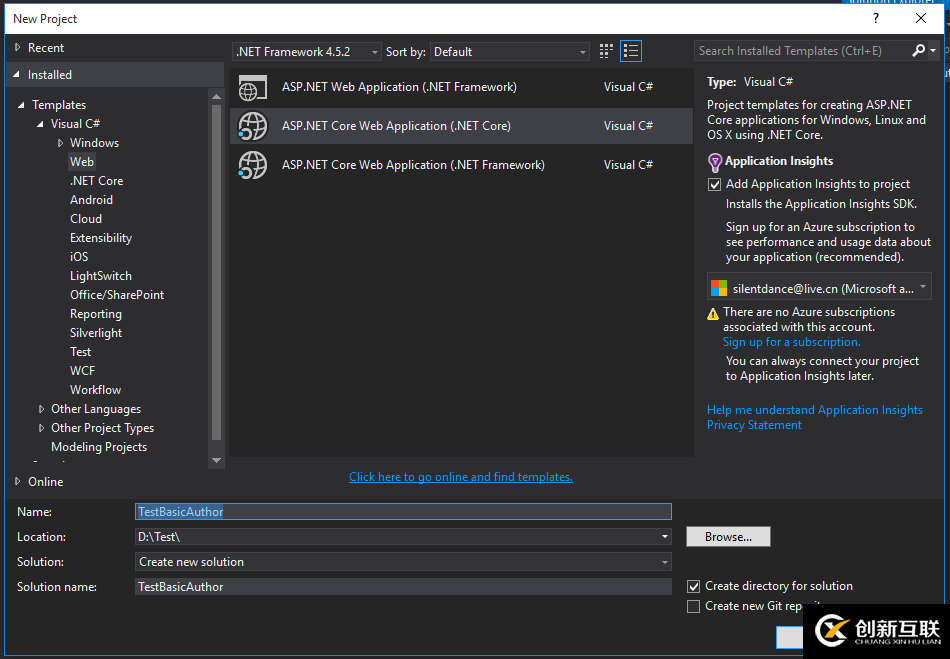Select the WCF category
This screenshot has height=659, width=950.
click(x=82, y=371)
